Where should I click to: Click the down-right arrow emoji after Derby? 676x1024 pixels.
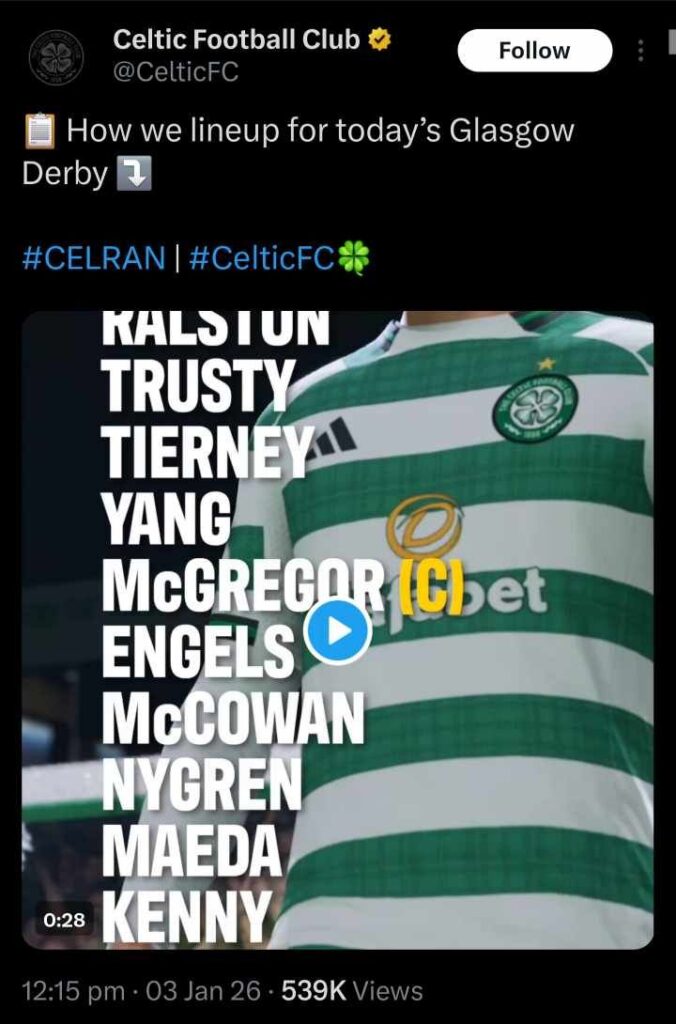[134, 174]
